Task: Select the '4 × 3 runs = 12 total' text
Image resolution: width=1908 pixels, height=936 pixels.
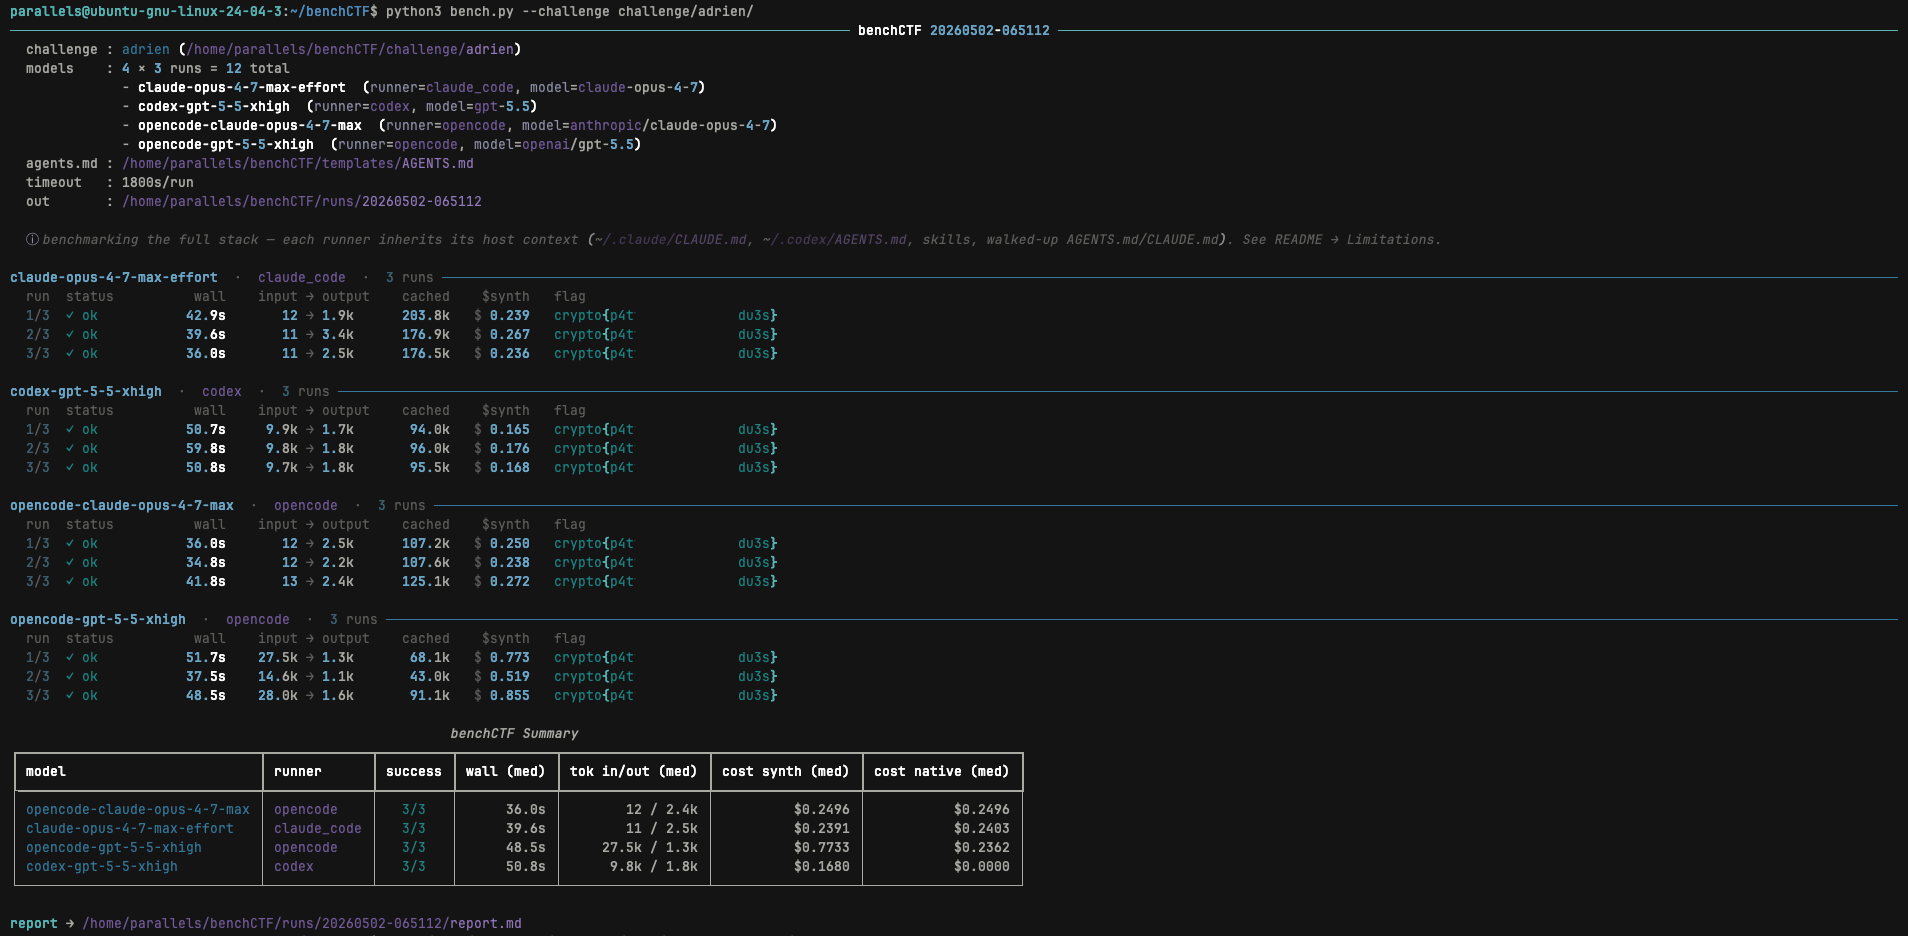Action: [x=206, y=68]
